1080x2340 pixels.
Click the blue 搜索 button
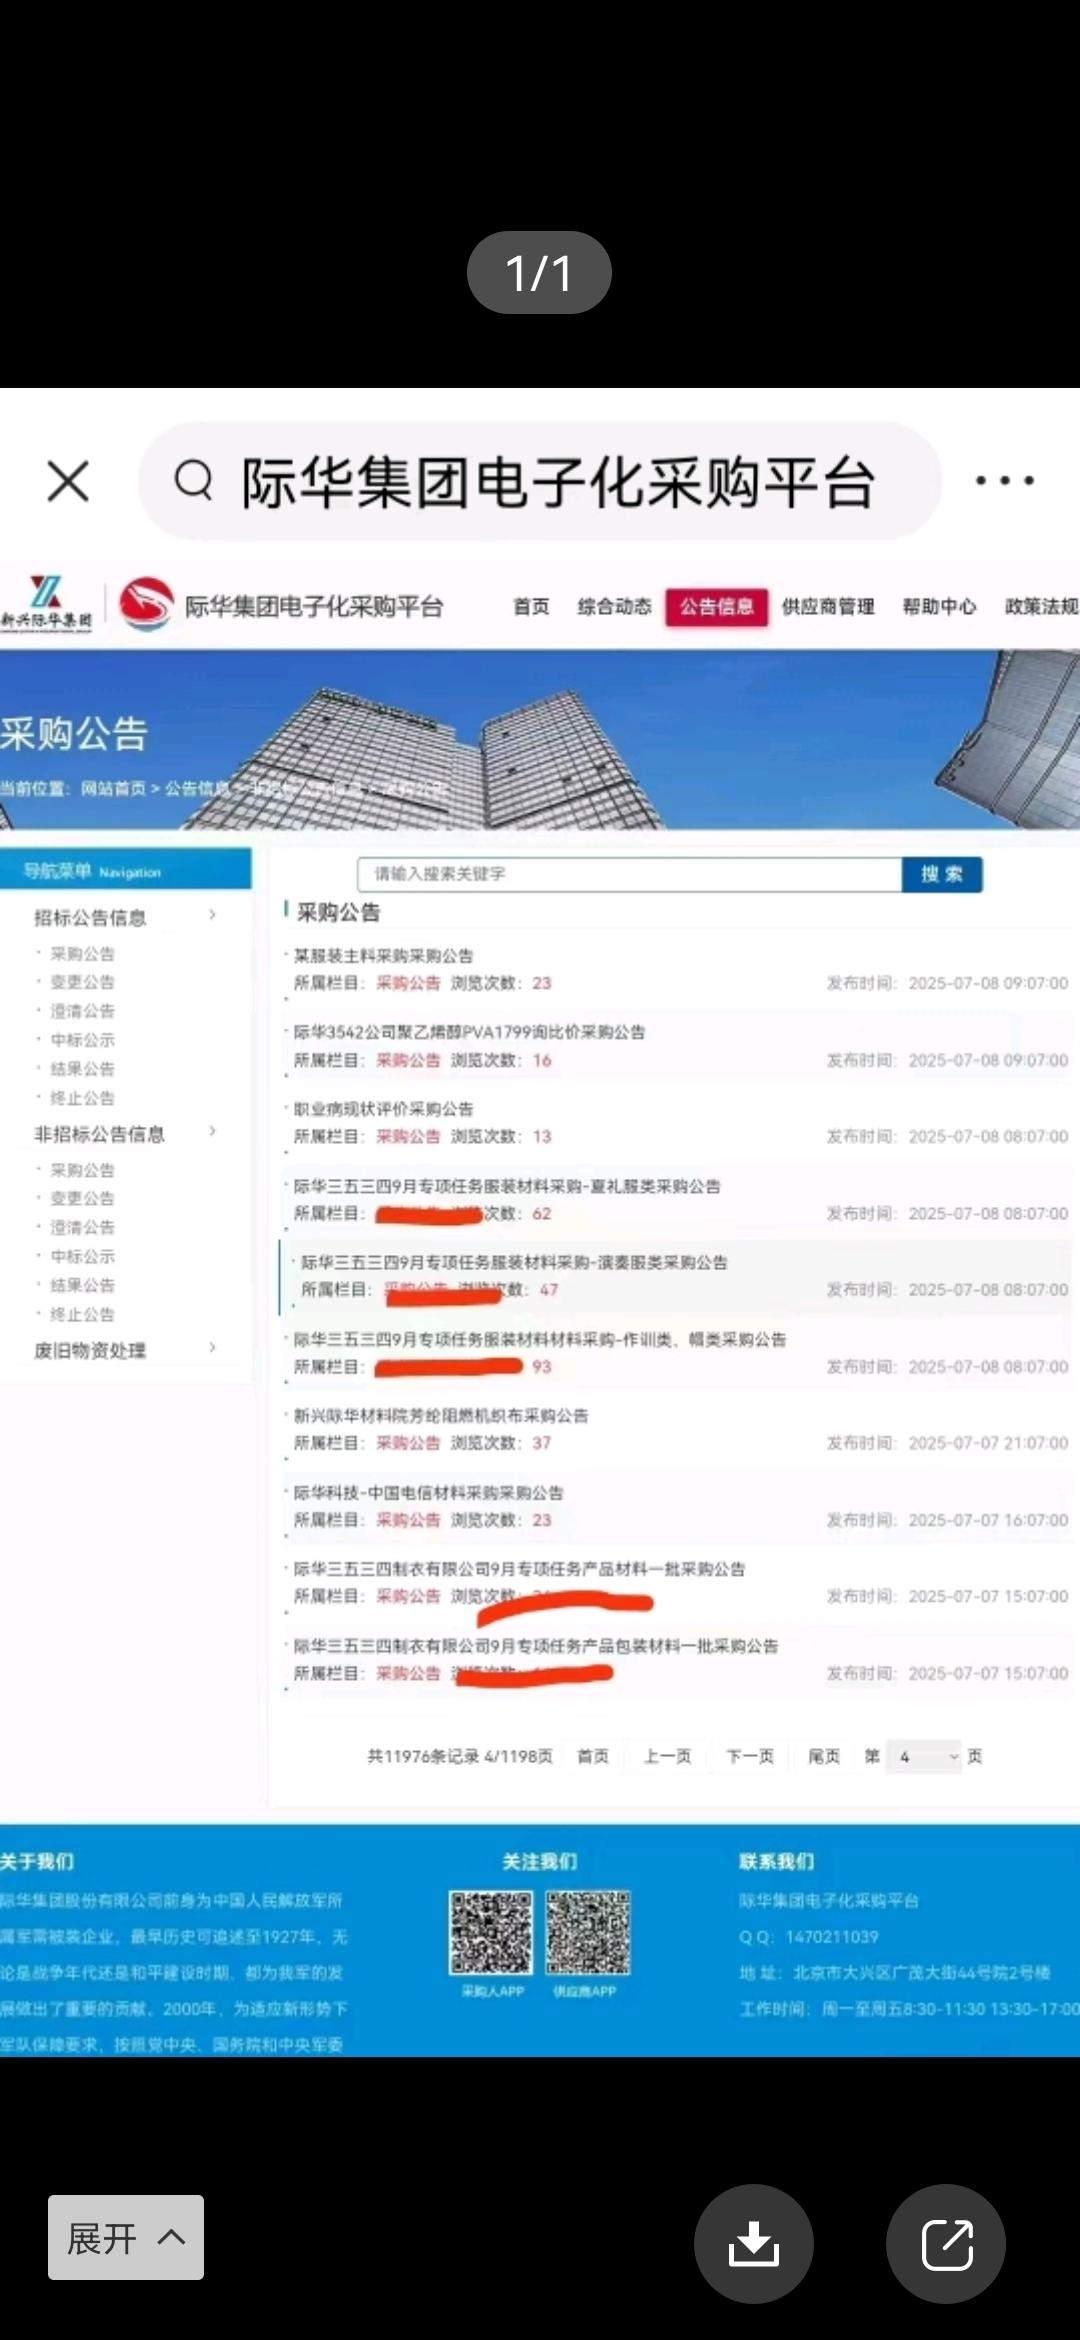click(x=942, y=874)
